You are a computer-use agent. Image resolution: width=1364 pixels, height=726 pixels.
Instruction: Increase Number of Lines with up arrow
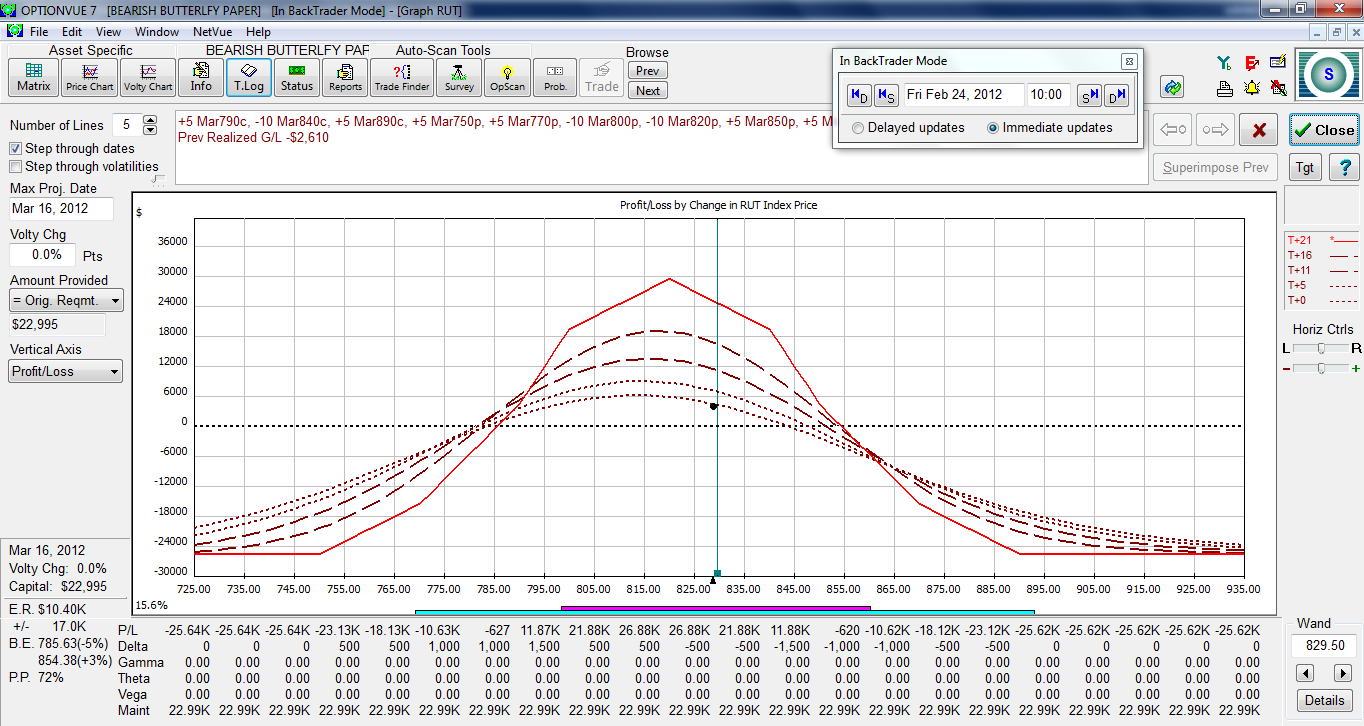[150, 120]
